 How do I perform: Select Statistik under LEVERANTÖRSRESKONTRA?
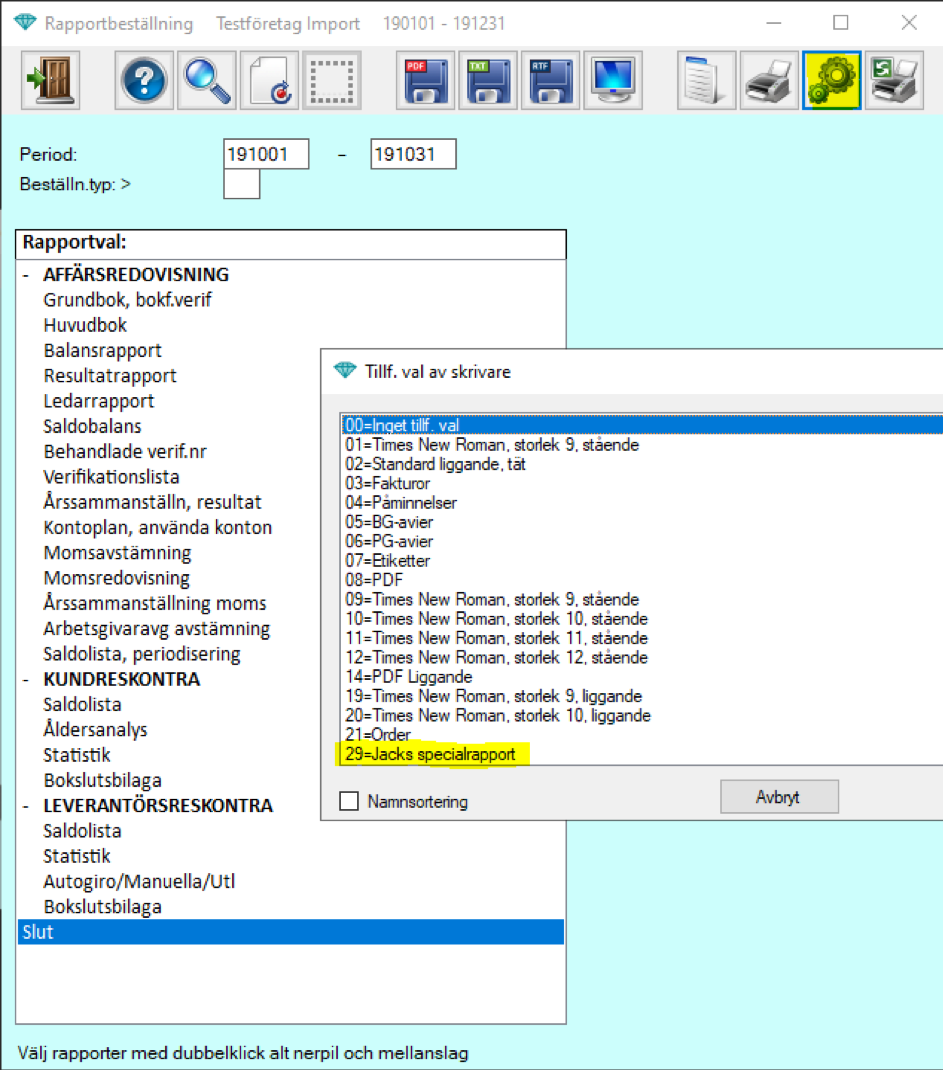(76, 856)
